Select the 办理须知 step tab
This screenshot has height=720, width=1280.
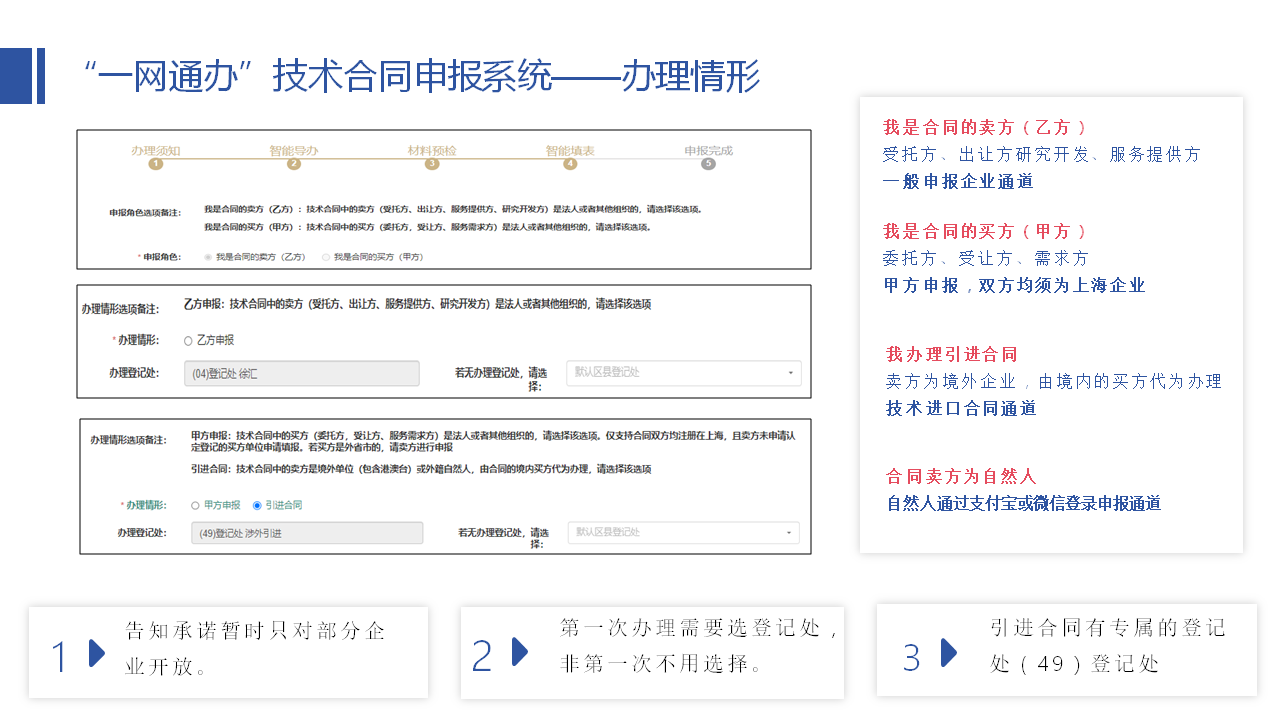point(155,151)
